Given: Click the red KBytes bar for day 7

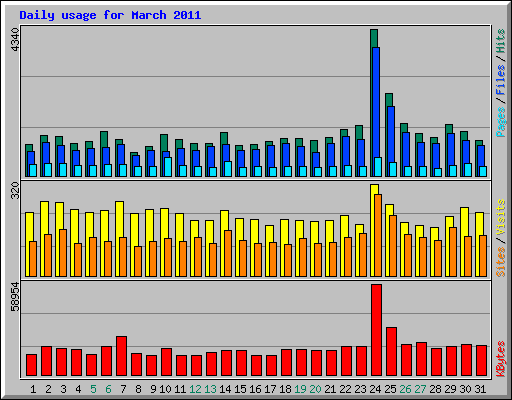Looking at the screenshot, I should tap(121, 356).
